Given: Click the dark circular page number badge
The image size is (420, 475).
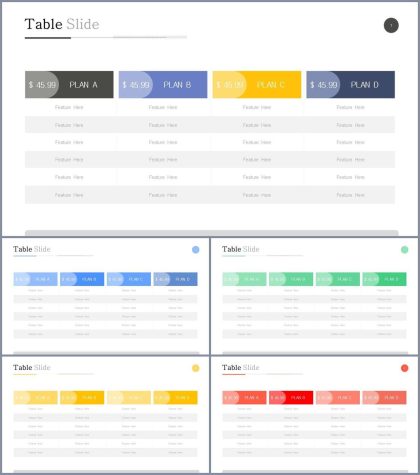Looking at the screenshot, I should [x=391, y=25].
